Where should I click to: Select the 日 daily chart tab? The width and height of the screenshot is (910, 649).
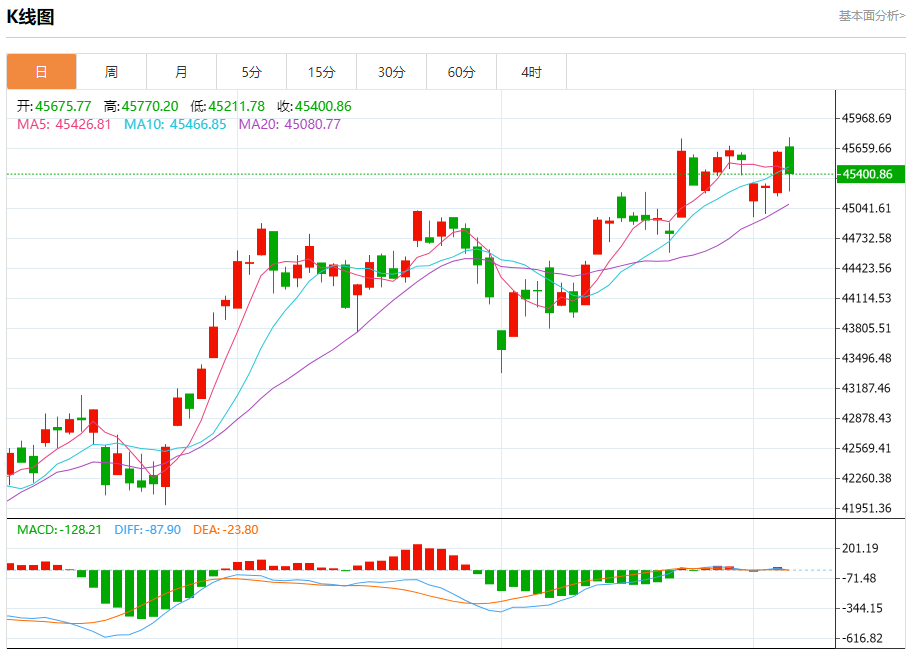(x=41, y=72)
